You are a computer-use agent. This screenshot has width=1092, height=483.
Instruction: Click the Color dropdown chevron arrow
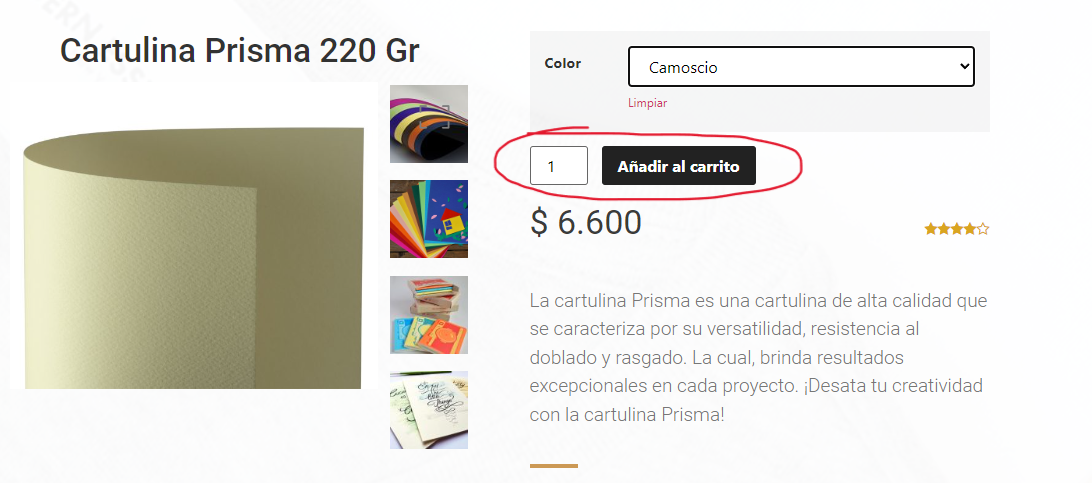click(964, 67)
